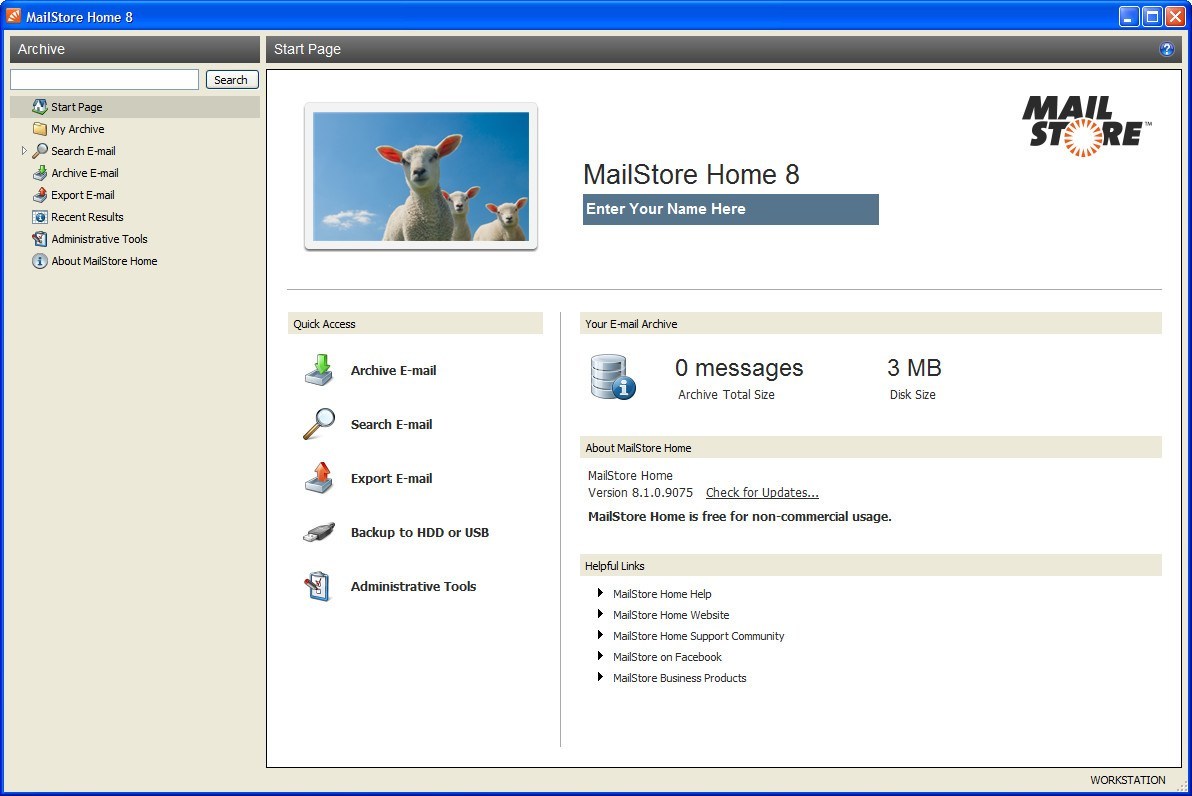The image size is (1192, 796).
Task: Expand the MailStore Home Help link arrow
Action: click(x=599, y=593)
